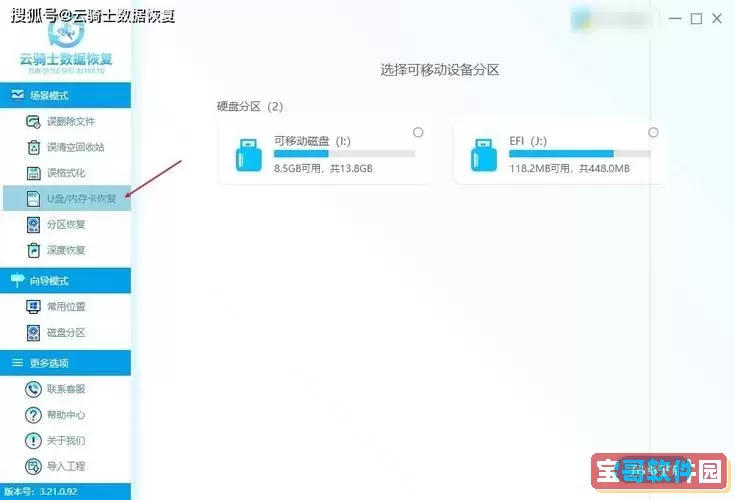
Task: Click the 版本号 3.21.0.92 status text
Action: [x=41, y=492]
